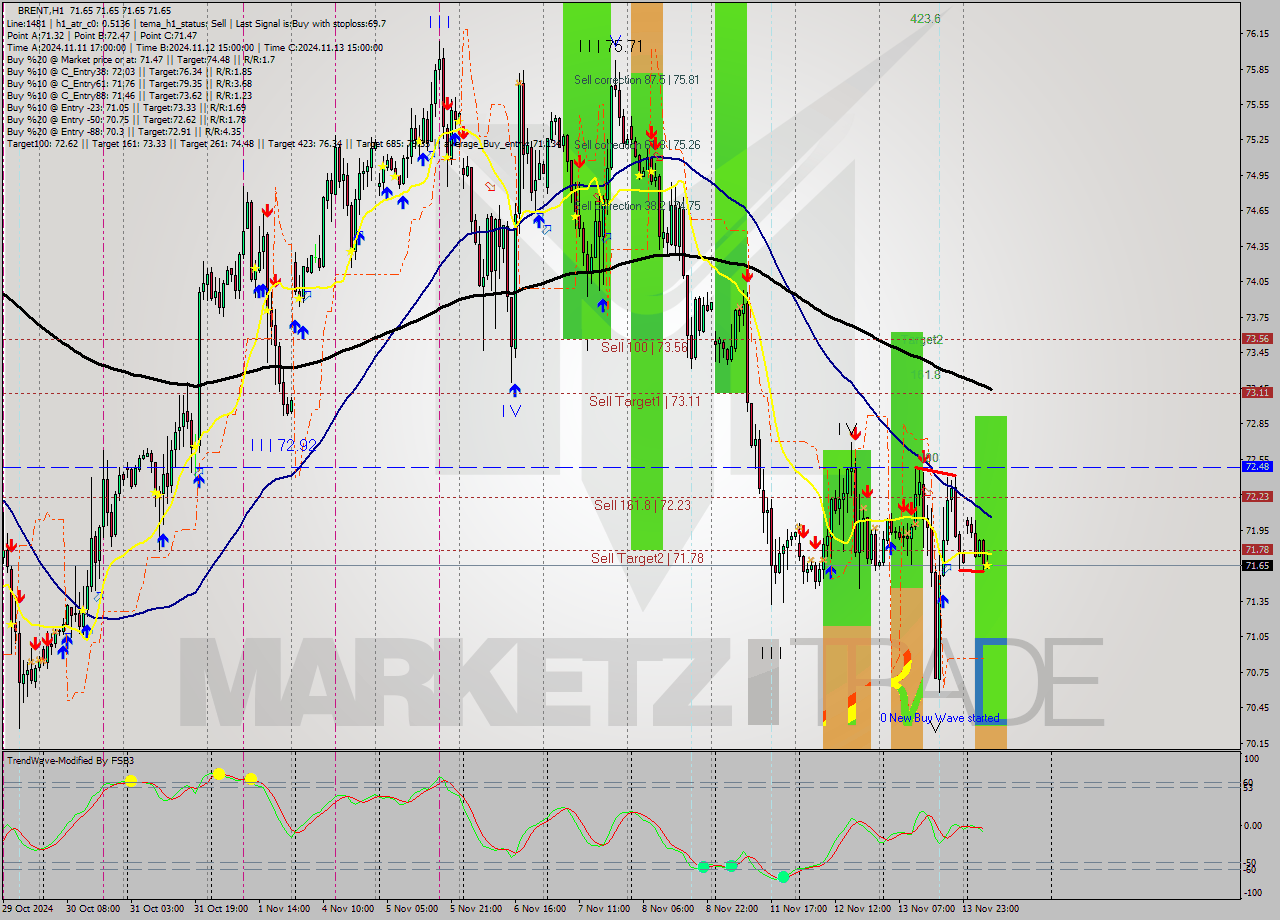Image resolution: width=1280 pixels, height=920 pixels.
Task: Click the 'Sell Target2 | 71.78' label
Action: click(646, 558)
